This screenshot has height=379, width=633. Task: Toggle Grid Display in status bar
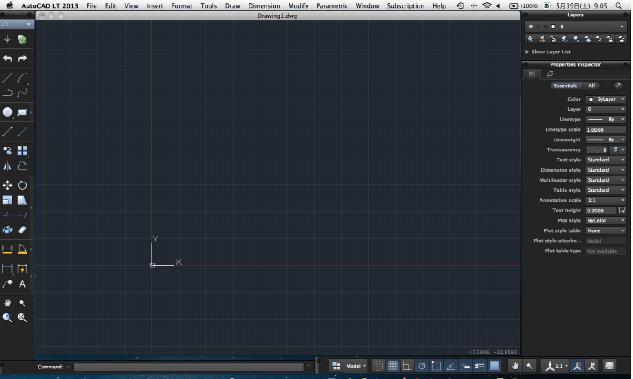tap(393, 366)
